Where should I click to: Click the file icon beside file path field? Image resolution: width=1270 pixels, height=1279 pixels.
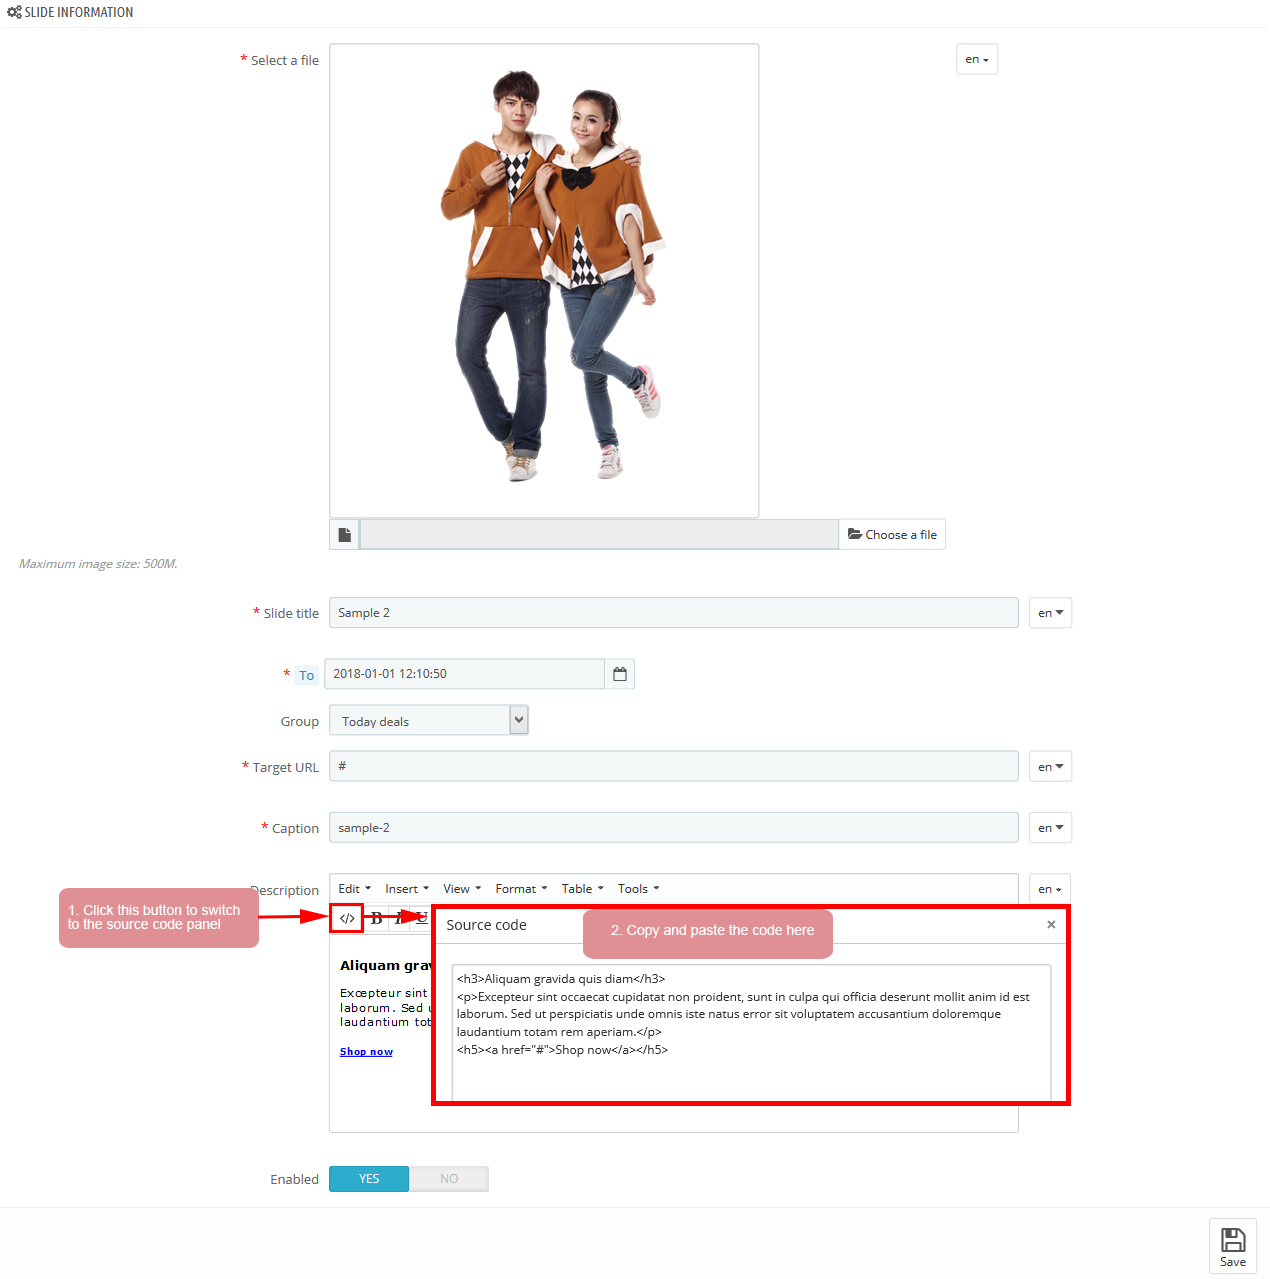[x=344, y=535]
